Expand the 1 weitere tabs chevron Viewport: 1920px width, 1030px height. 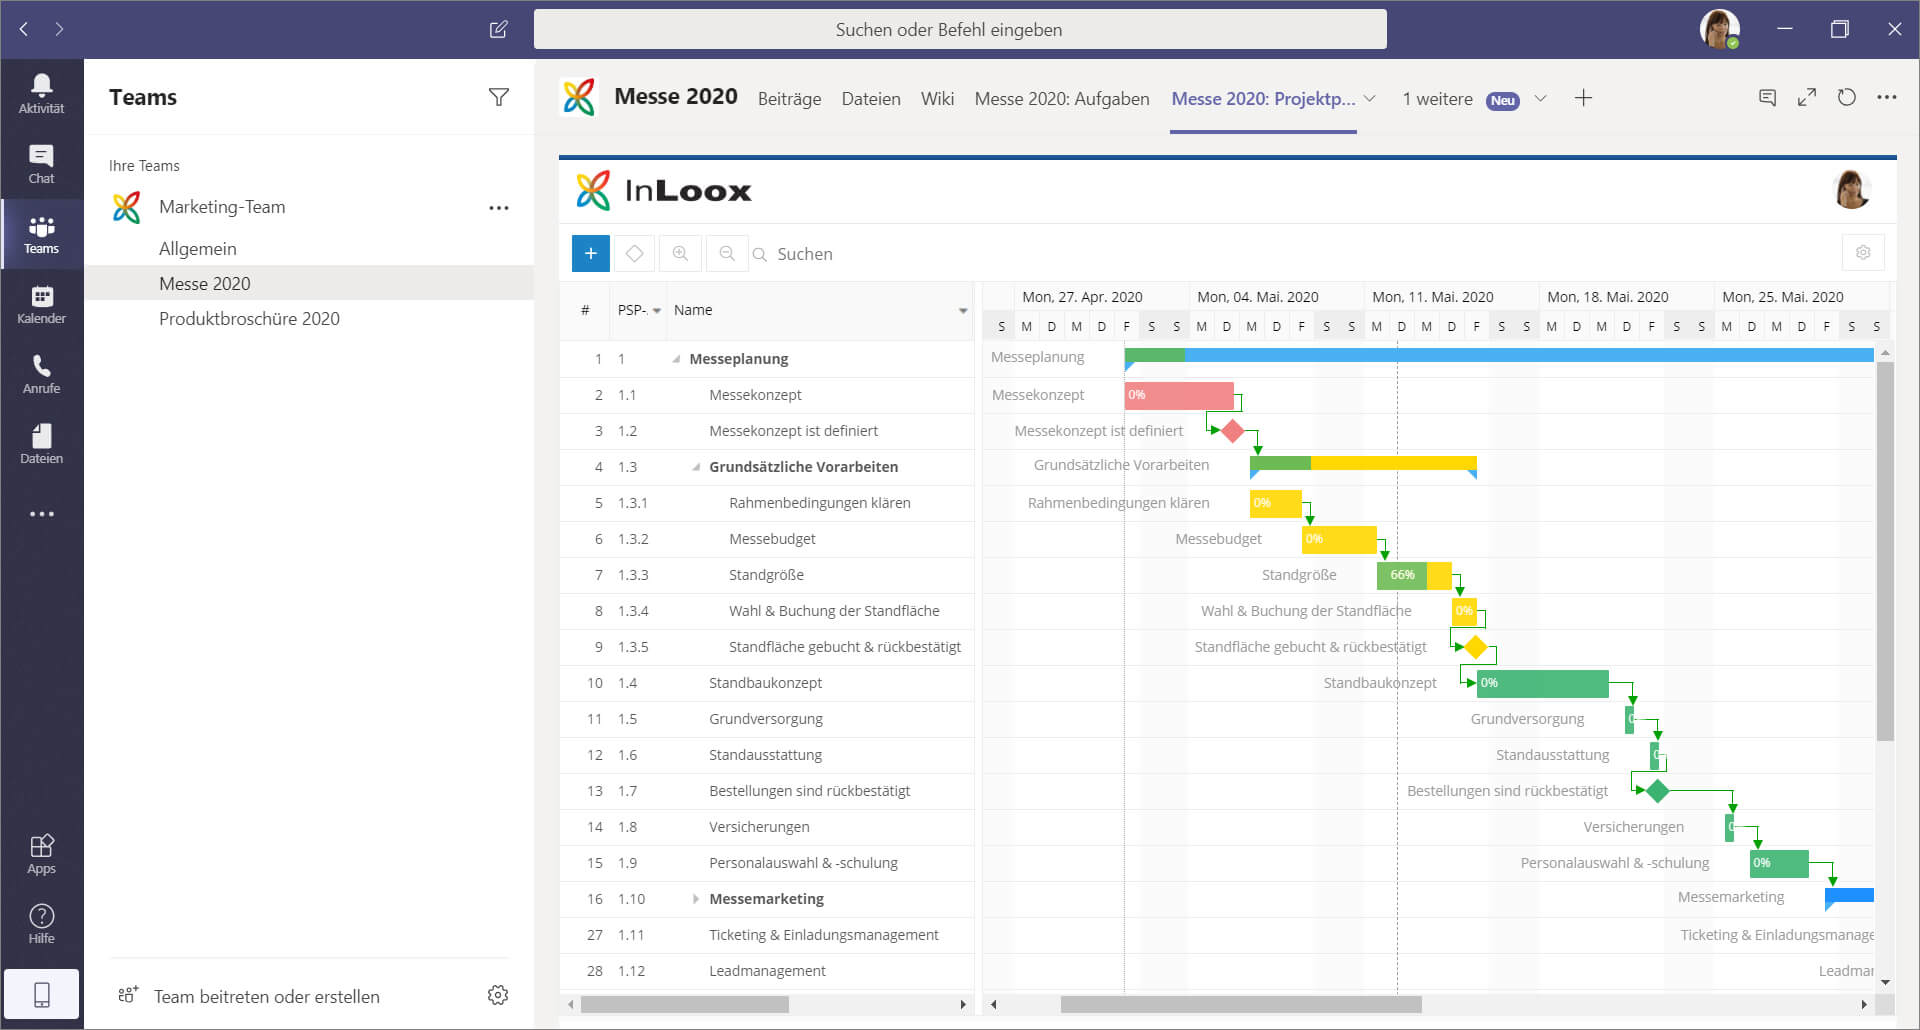[1541, 98]
